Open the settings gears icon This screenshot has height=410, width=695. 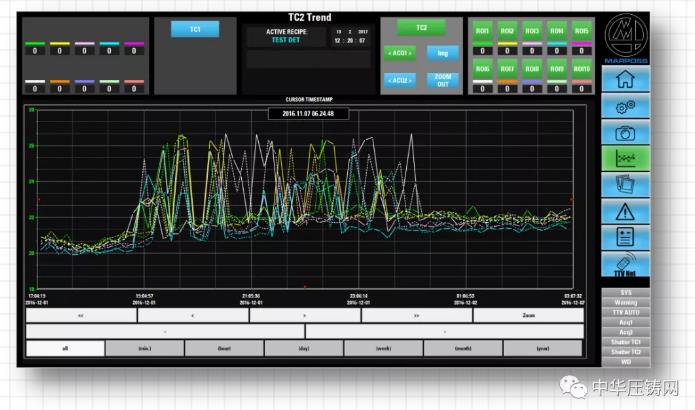click(626, 107)
